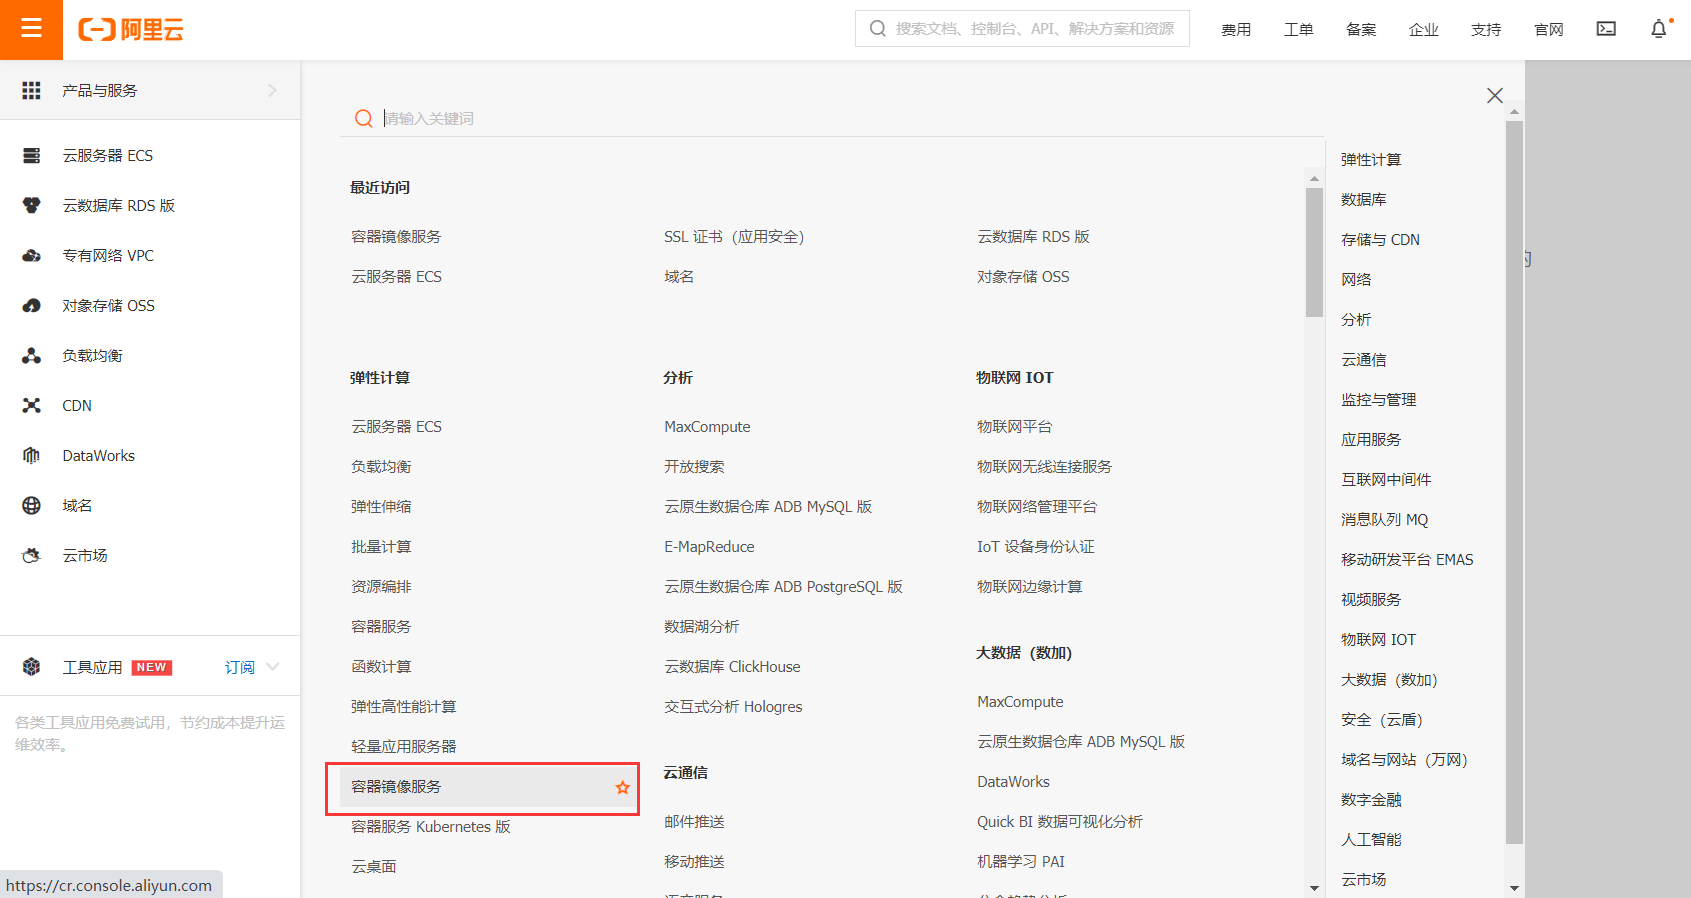
Task: Open the 费用 top menu
Action: [x=1236, y=30]
